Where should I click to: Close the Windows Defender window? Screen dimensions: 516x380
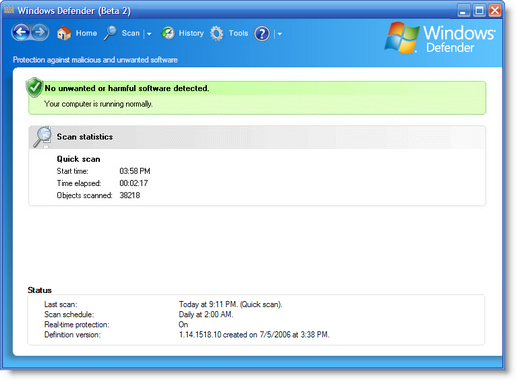pyautogui.click(x=495, y=10)
